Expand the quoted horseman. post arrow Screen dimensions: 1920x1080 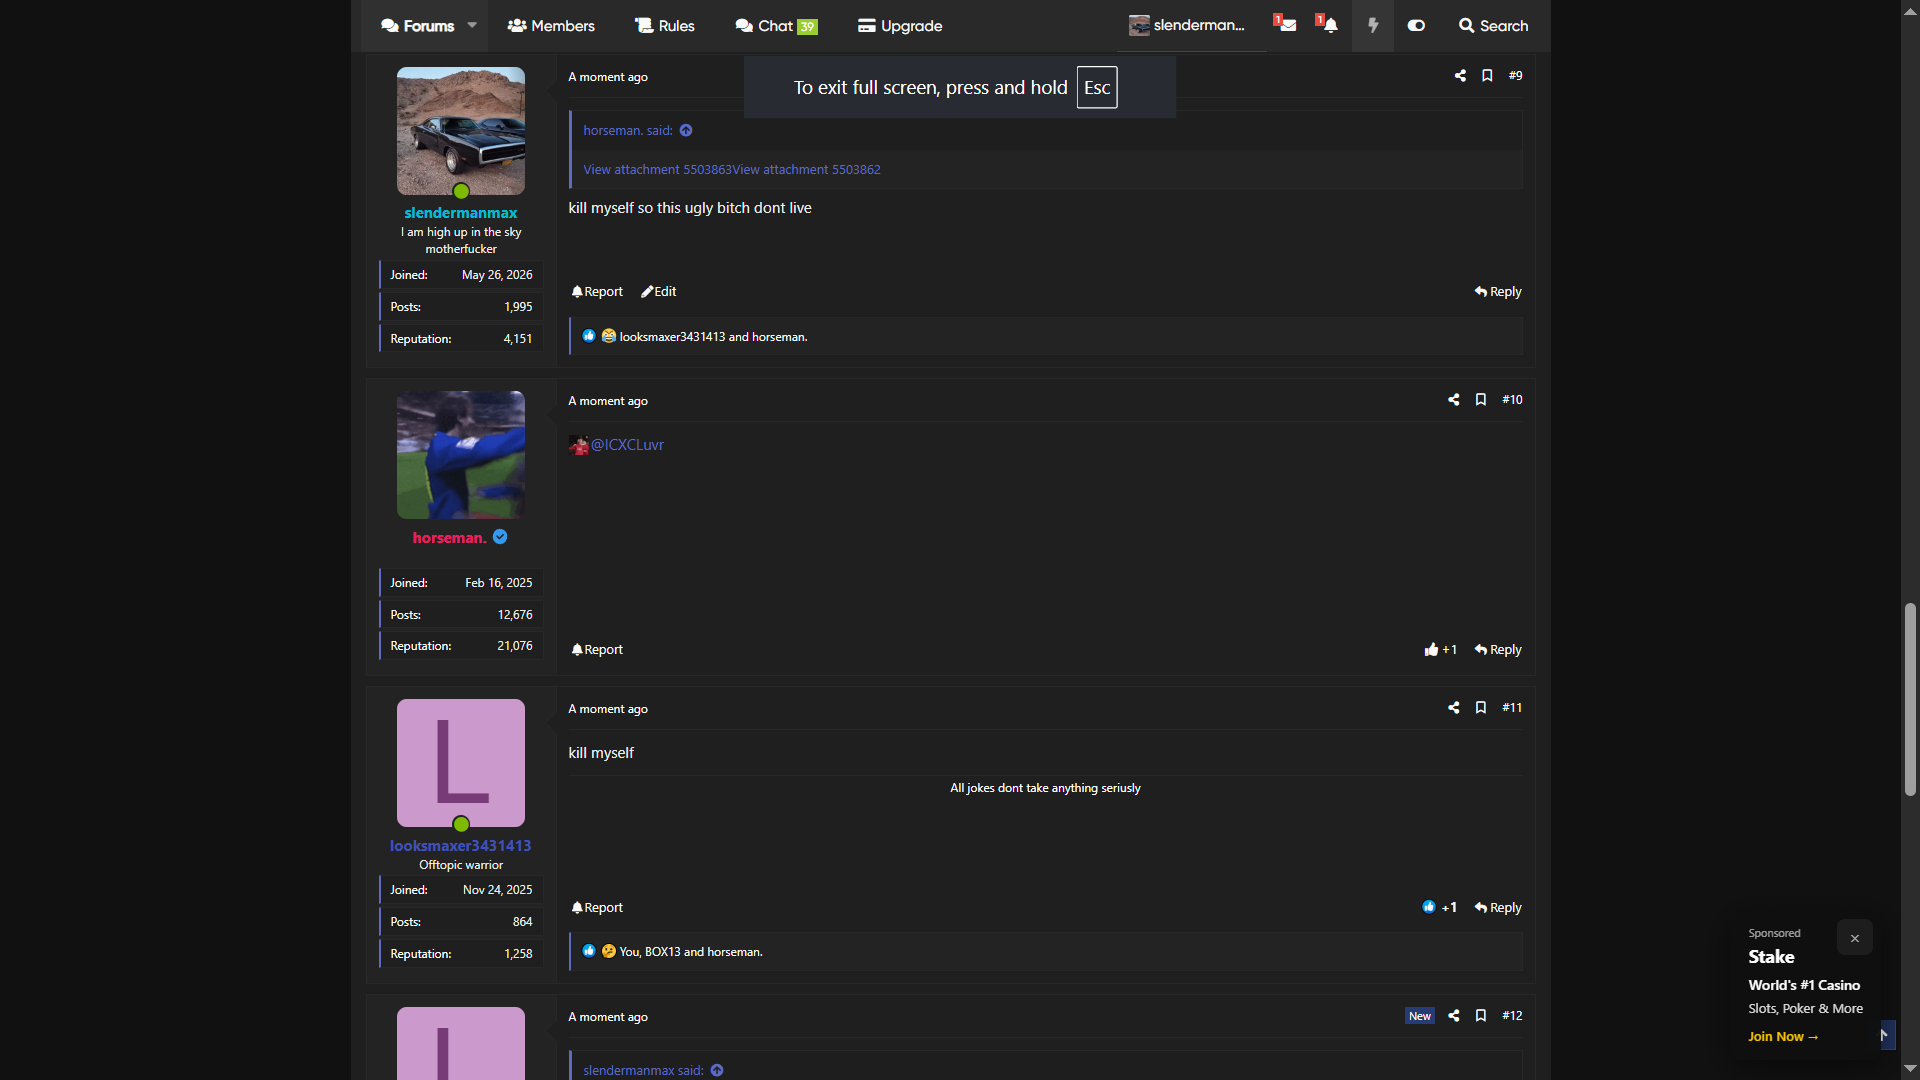tap(686, 131)
